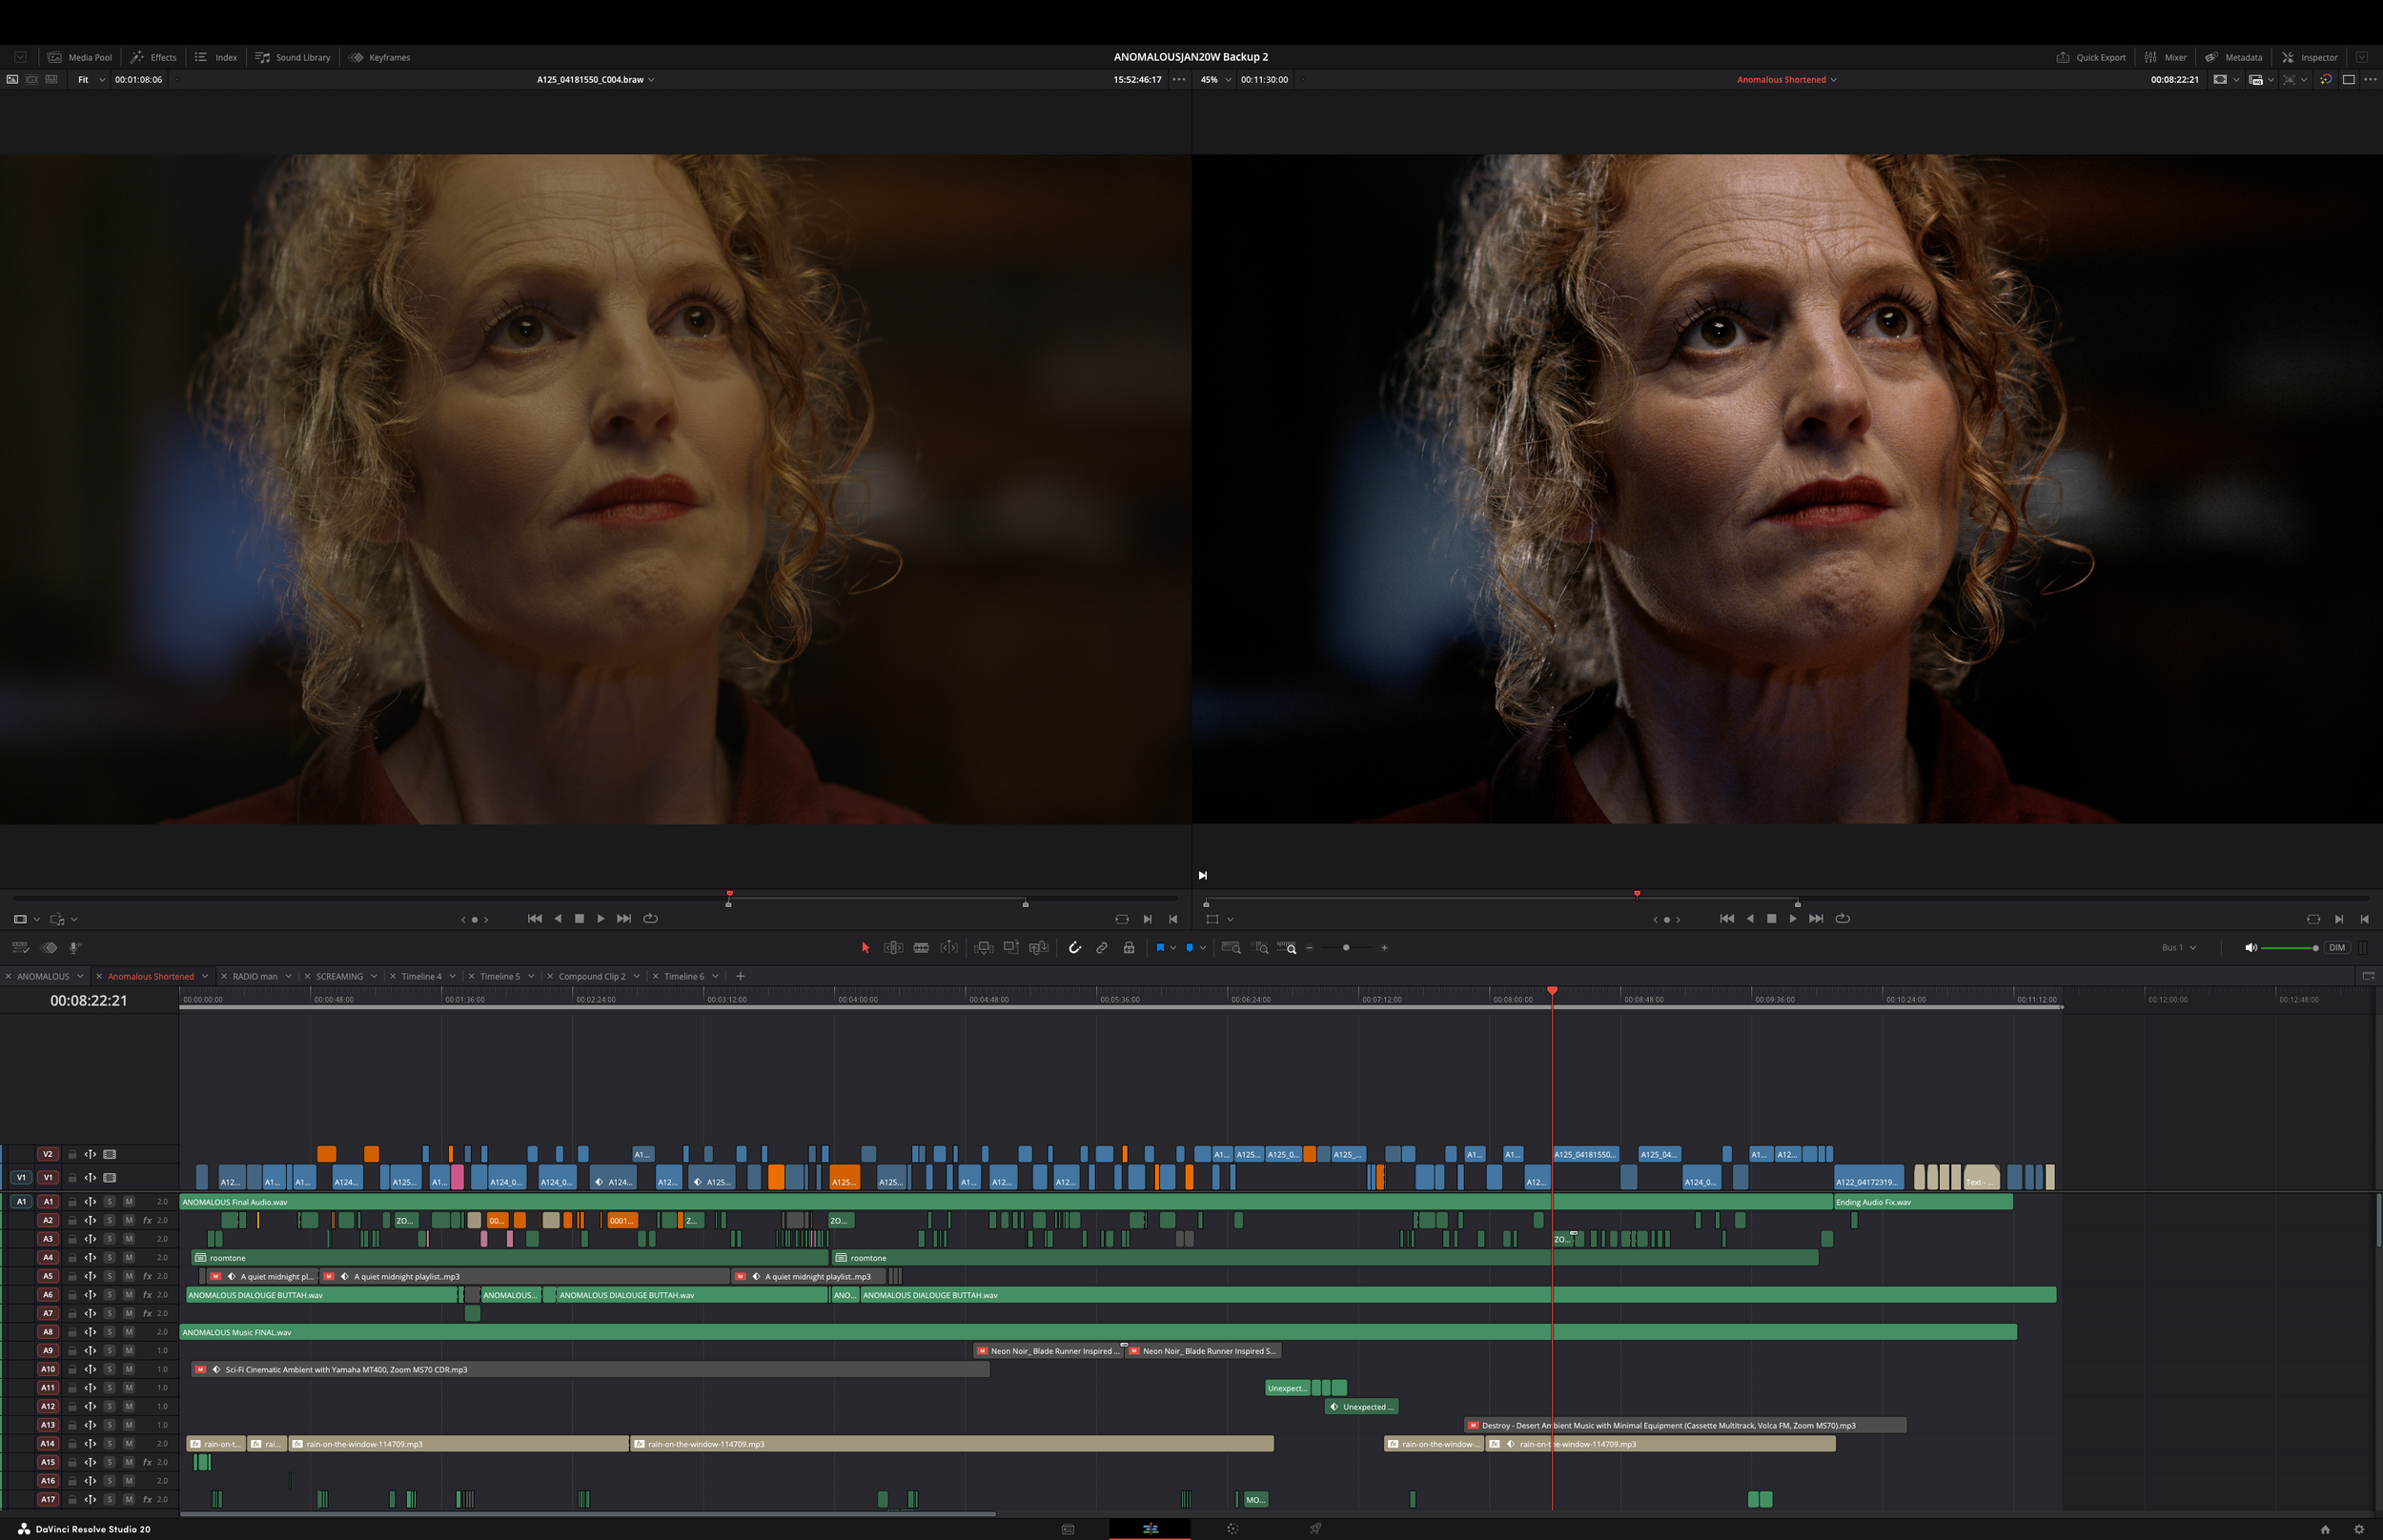The width and height of the screenshot is (2383, 1540).
Task: Open the timeline viewer 45% zoom dropdown
Action: point(1216,79)
